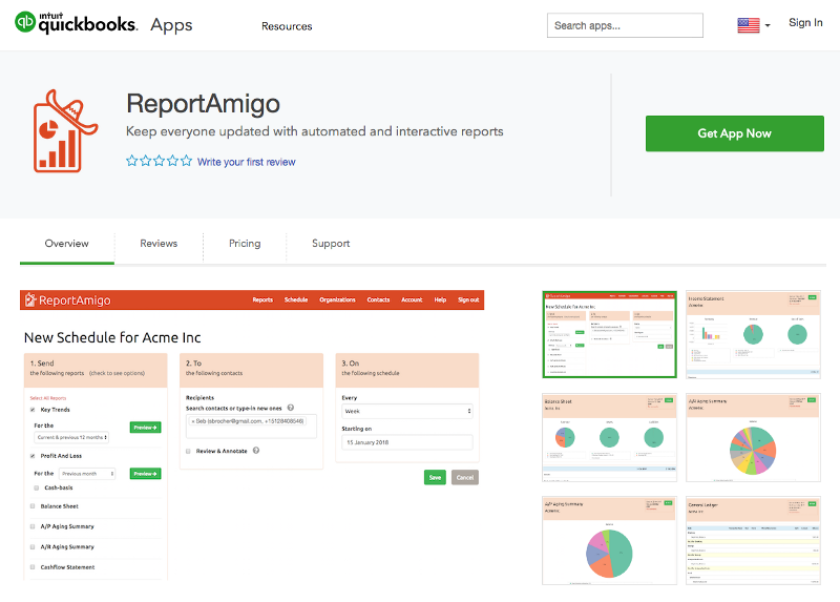
Task: Click the ReportAmigo app logo
Action: (x=65, y=132)
